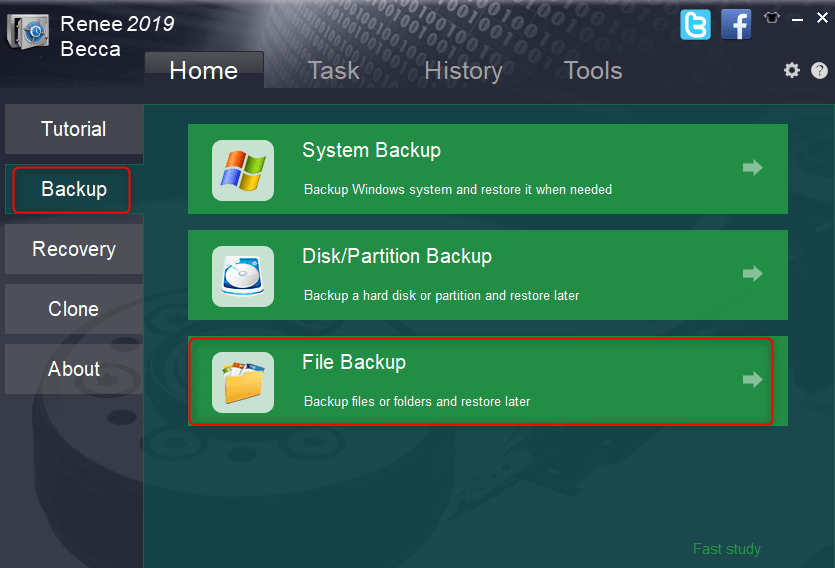The height and width of the screenshot is (568, 835).
Task: Open File Backup using its arrow
Action: [752, 380]
